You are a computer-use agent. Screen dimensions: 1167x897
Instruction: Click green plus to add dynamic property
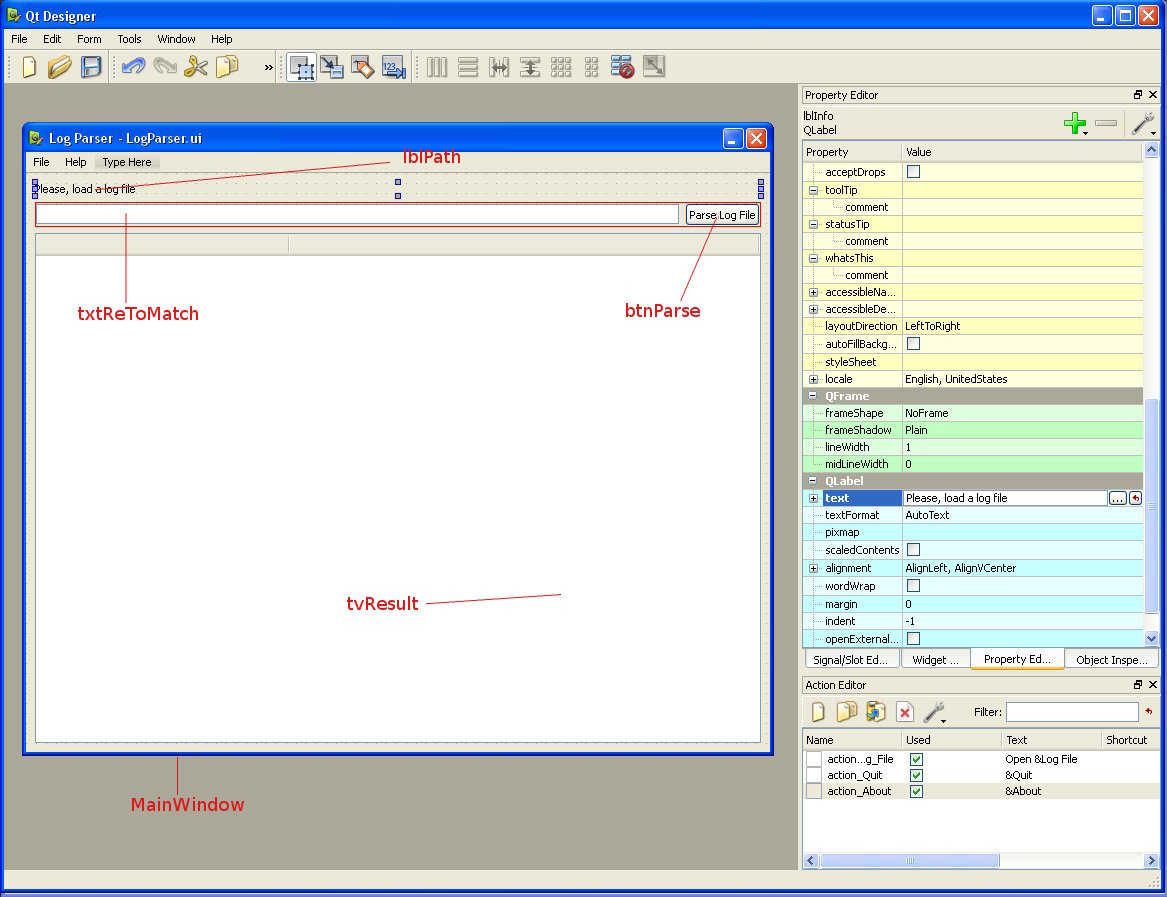pyautogui.click(x=1075, y=123)
